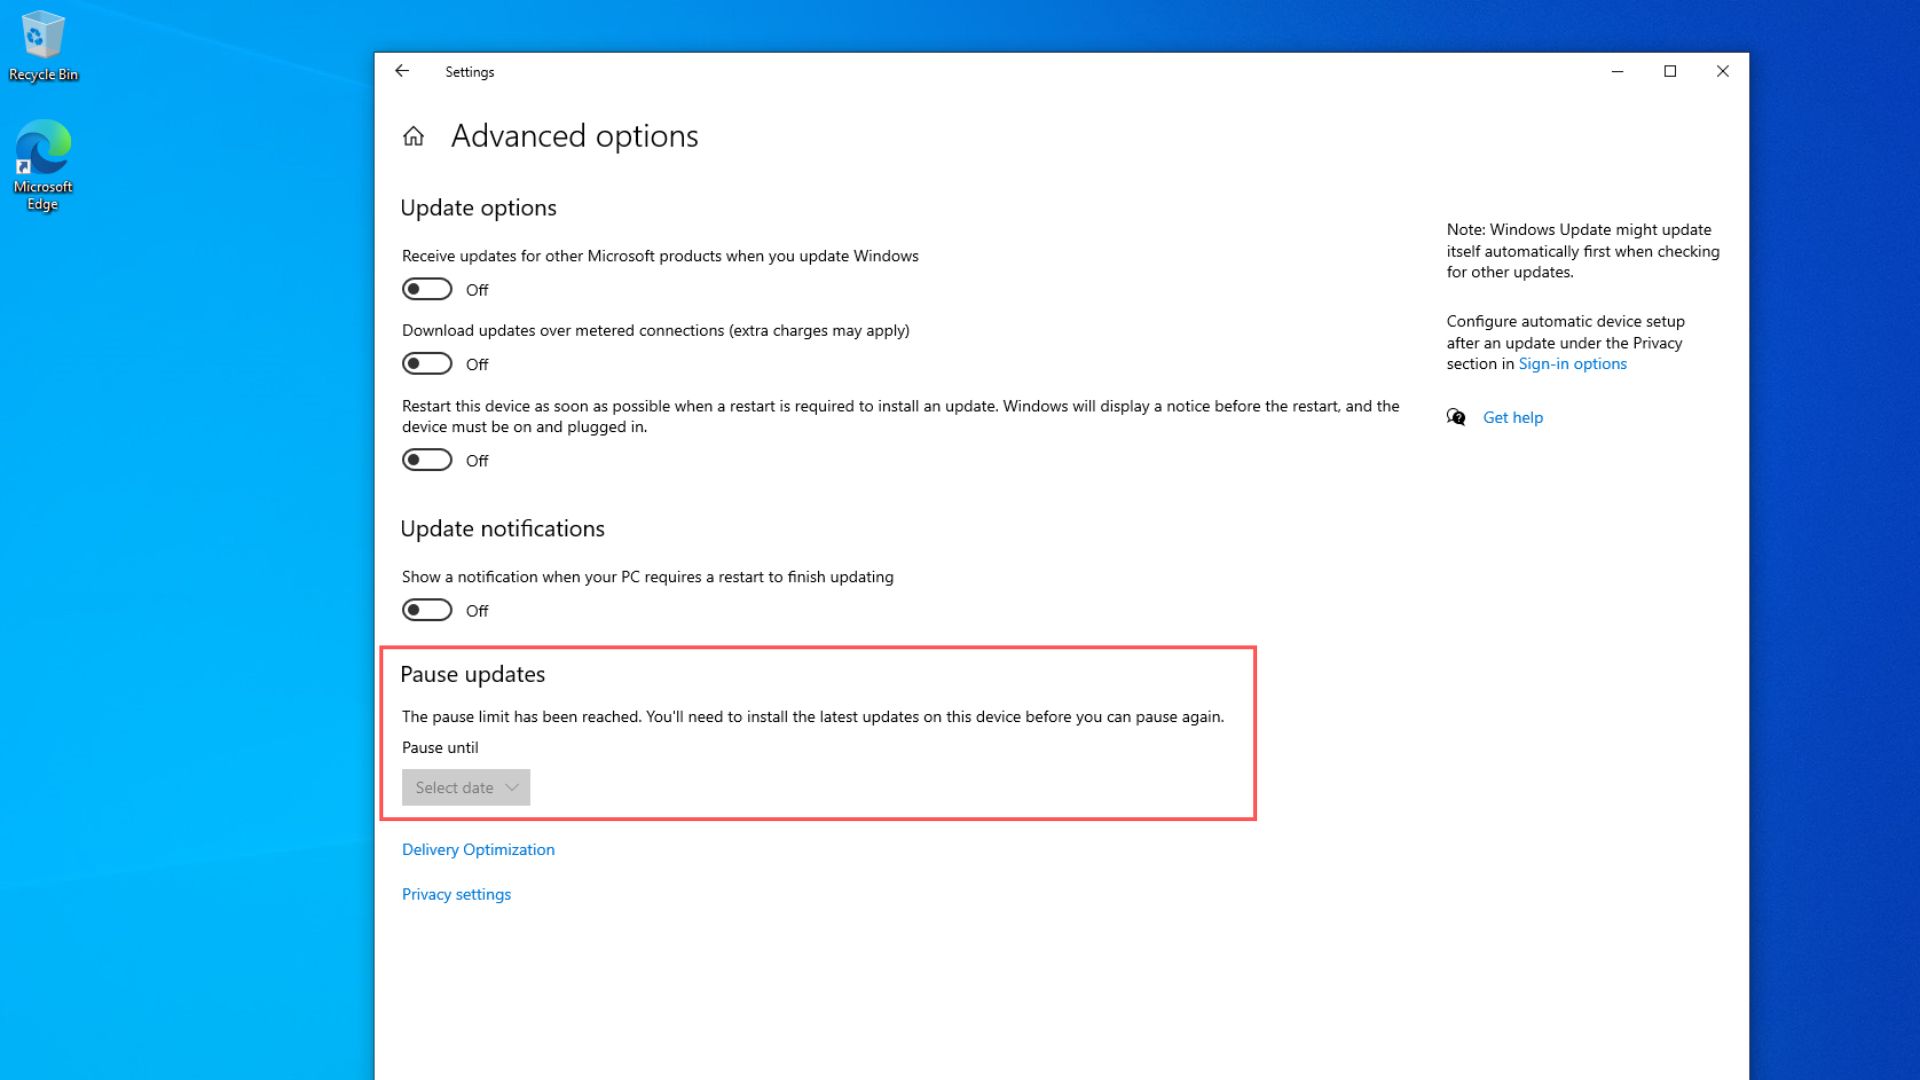Close the Settings window
1920x1080 pixels.
[1723, 71]
